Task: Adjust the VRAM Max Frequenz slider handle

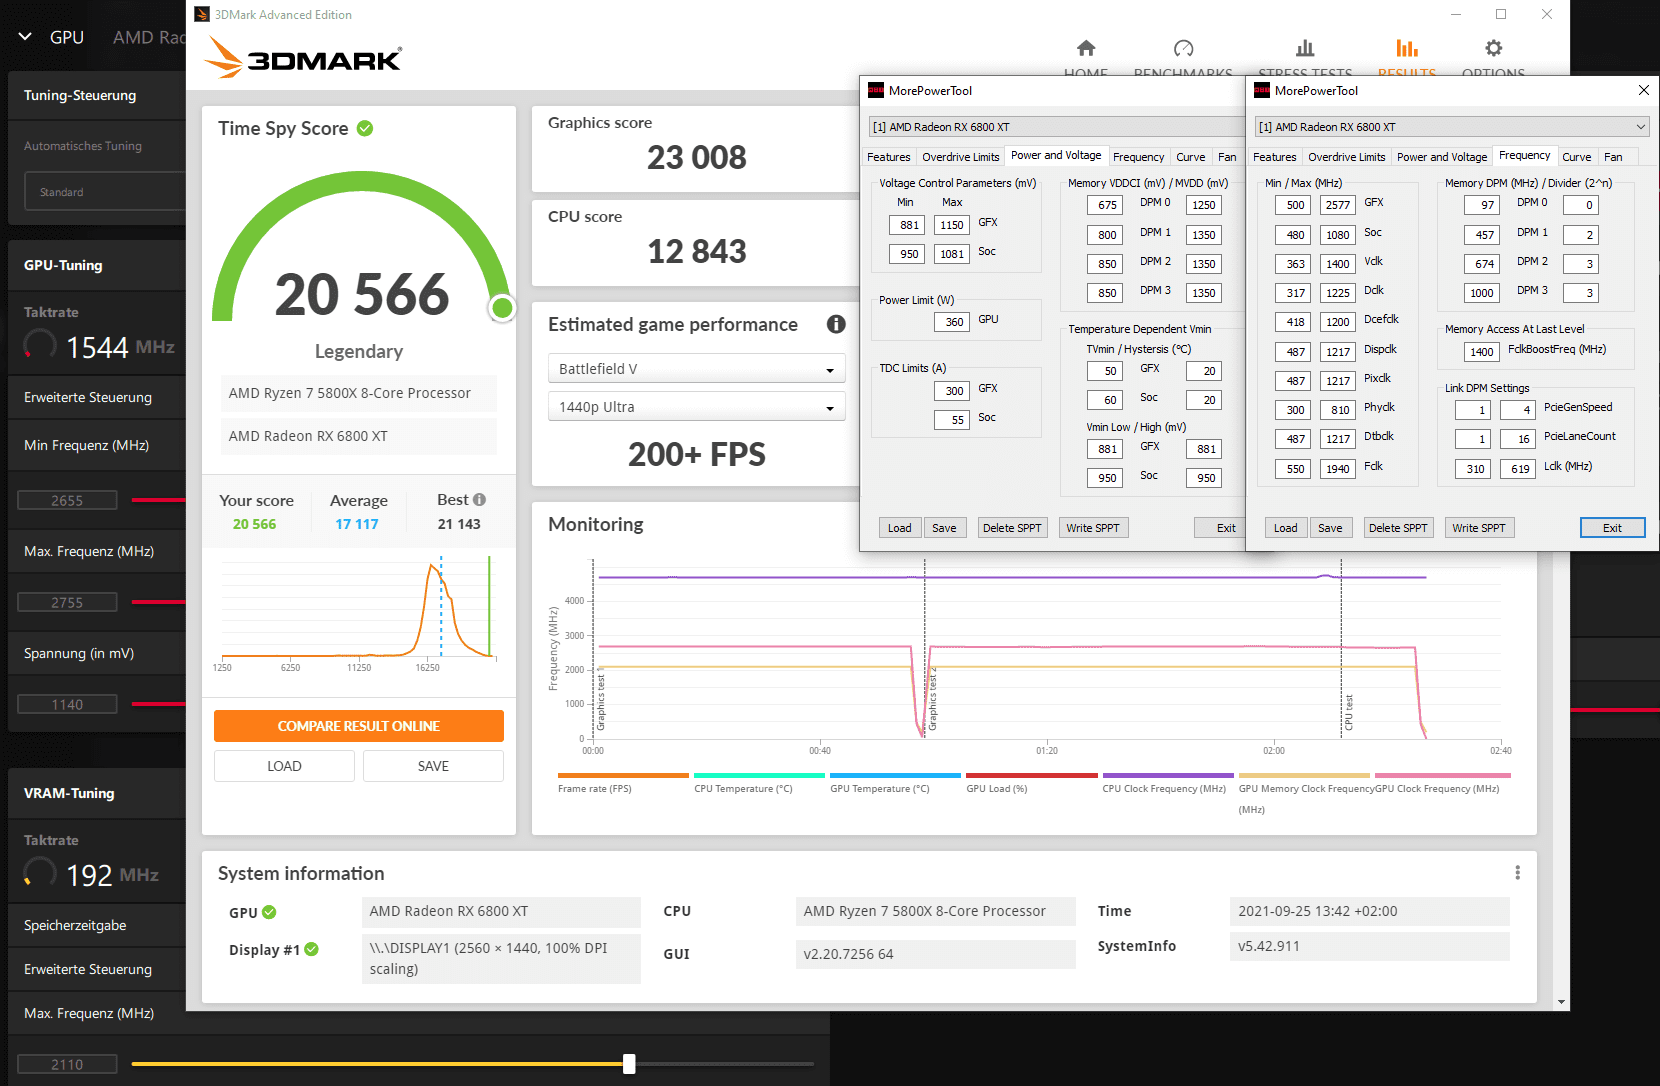Action: [x=629, y=1064]
